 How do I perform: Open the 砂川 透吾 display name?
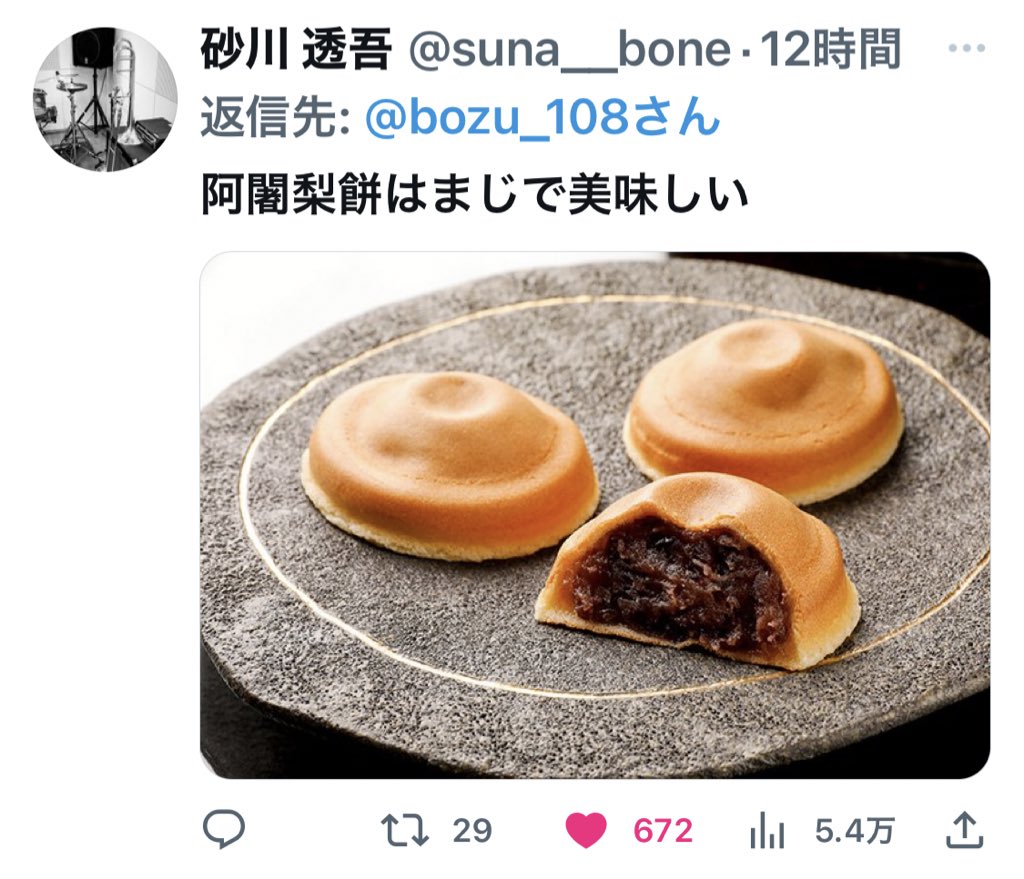(x=296, y=49)
